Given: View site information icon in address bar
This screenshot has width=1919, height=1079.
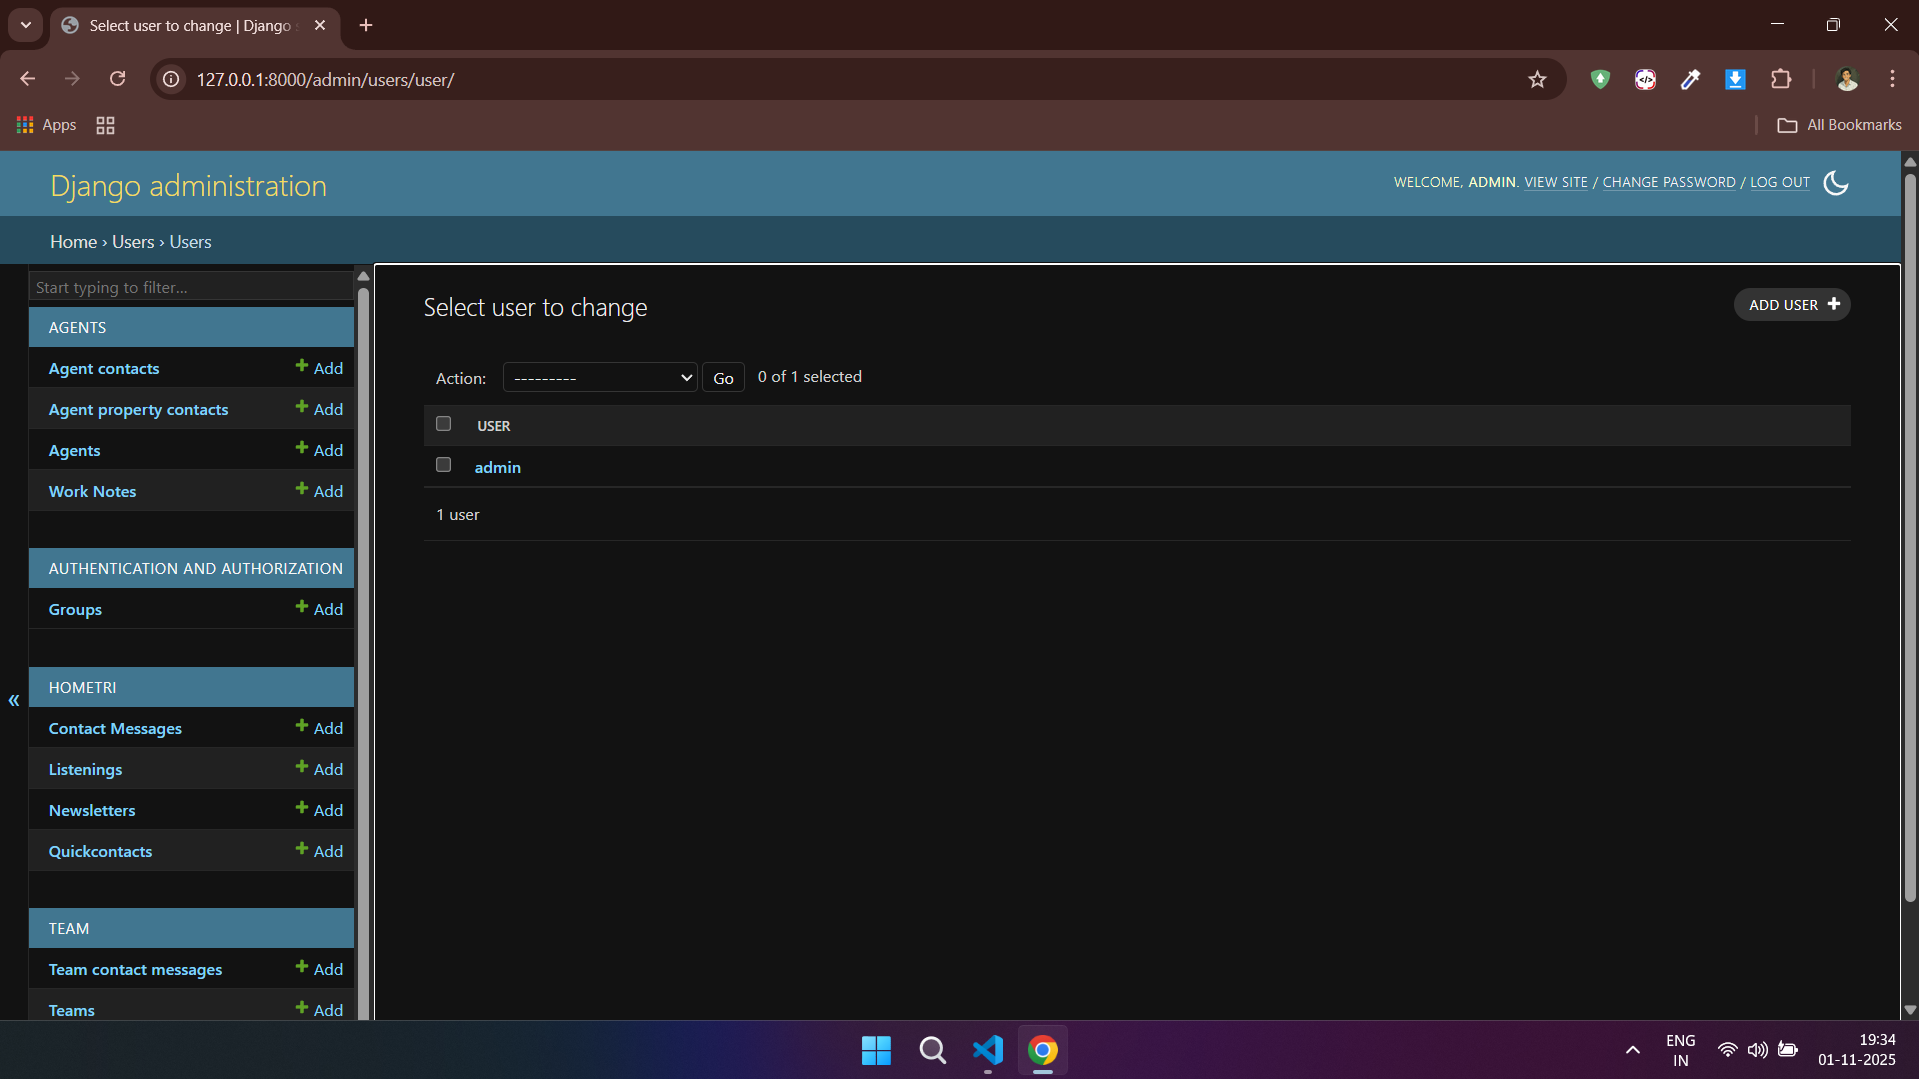Looking at the screenshot, I should [171, 79].
